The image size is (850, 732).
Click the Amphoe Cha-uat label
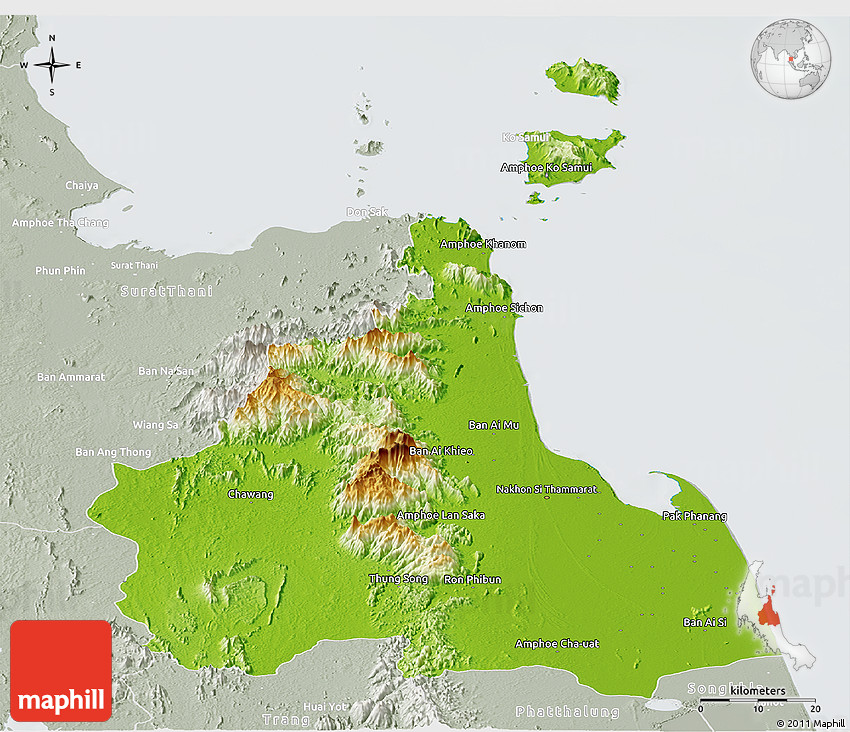(x=557, y=643)
